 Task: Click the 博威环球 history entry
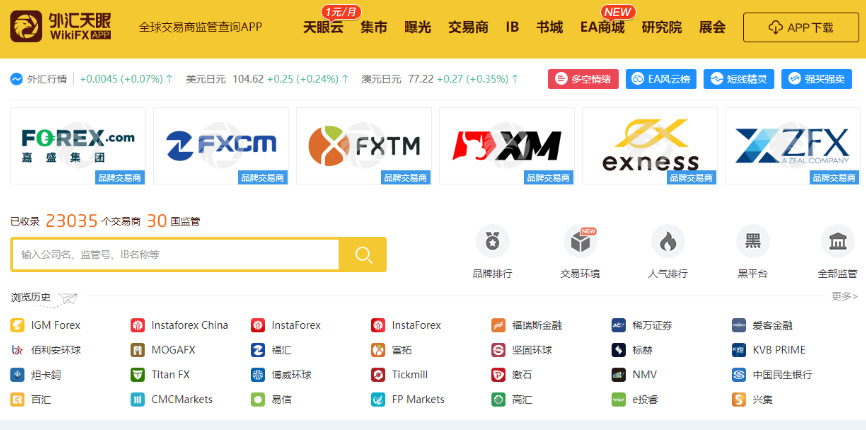click(x=281, y=375)
